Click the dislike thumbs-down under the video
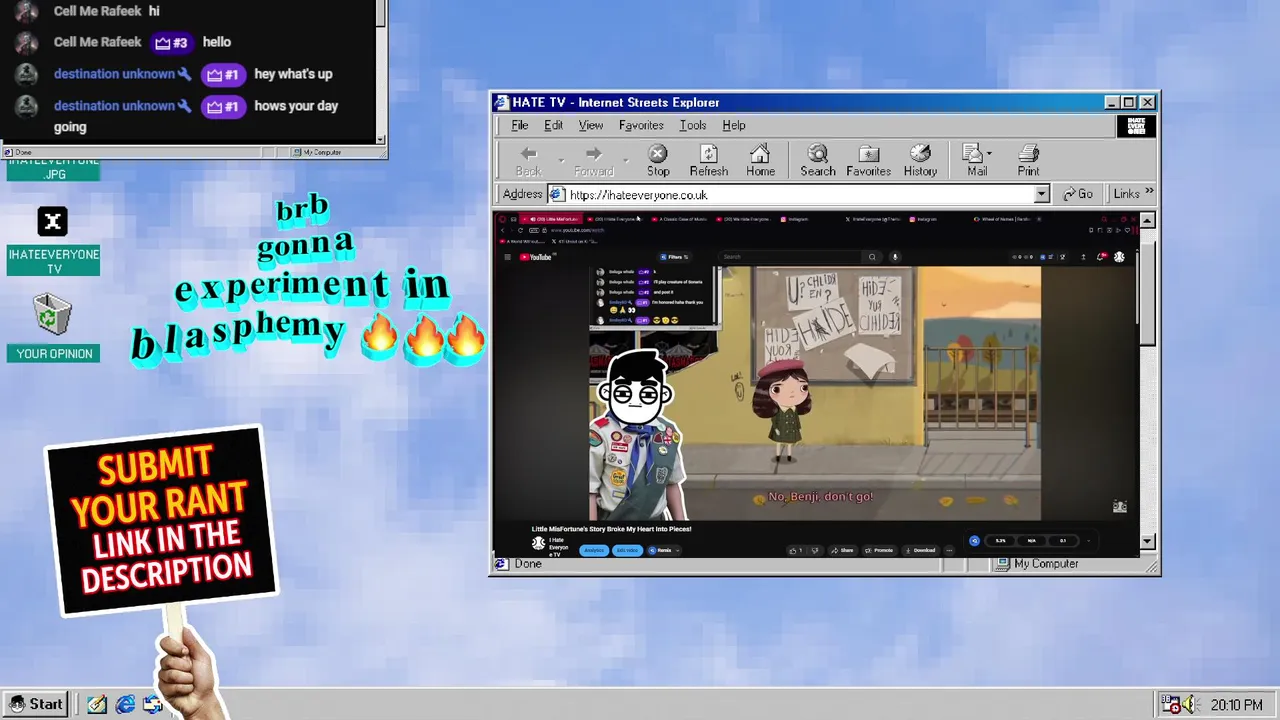This screenshot has height=720, width=1280. (815, 550)
